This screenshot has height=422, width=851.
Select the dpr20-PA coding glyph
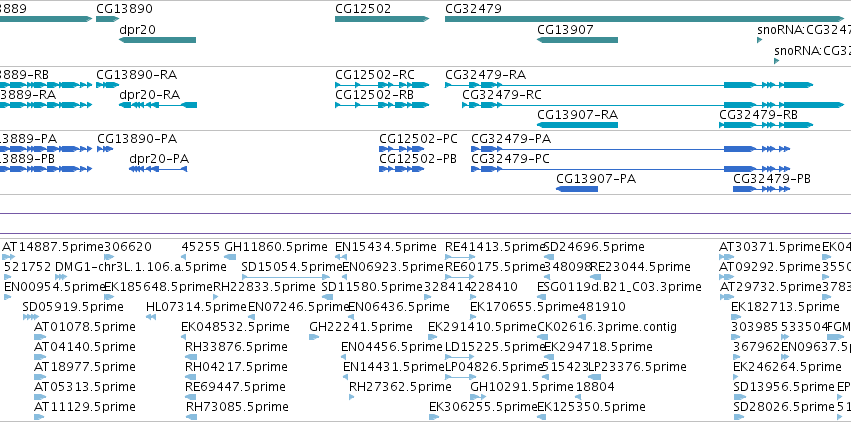(x=158, y=169)
